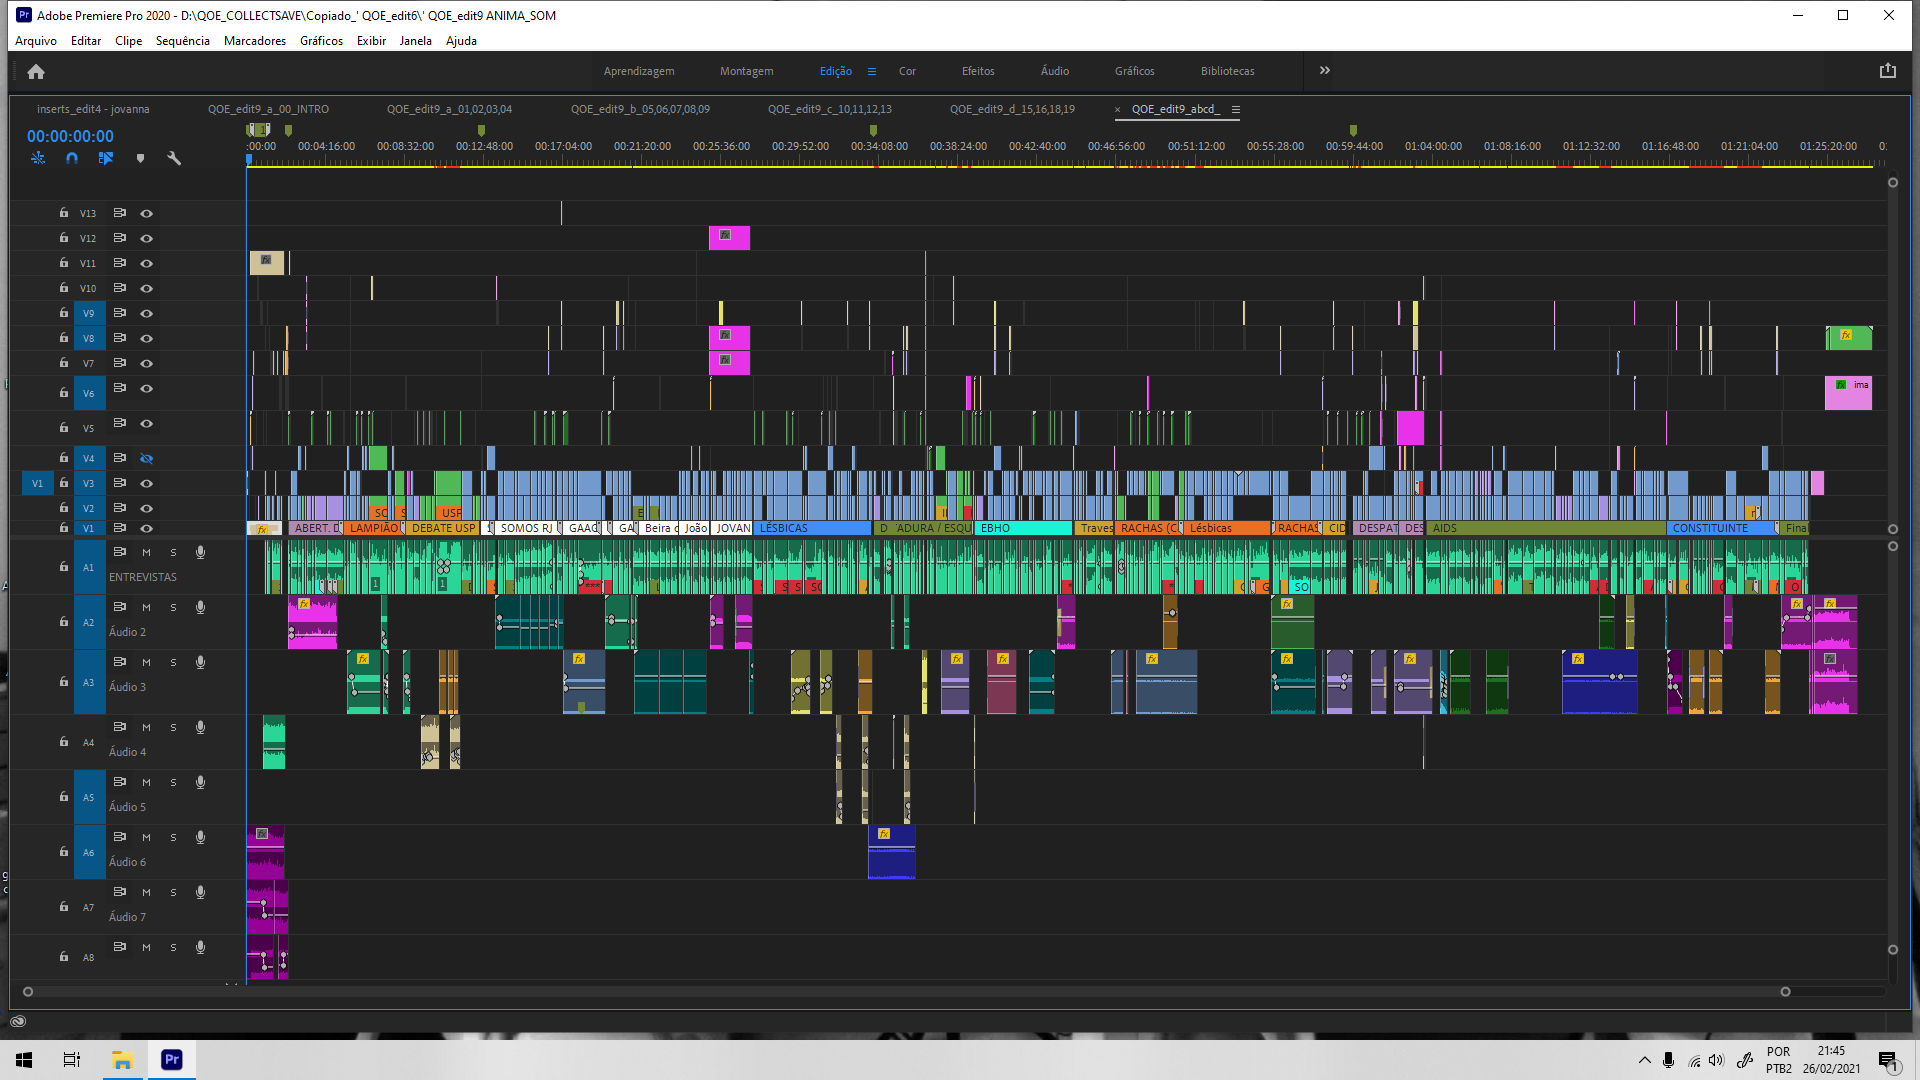Viewport: 1920px width, 1080px height.
Task: Open the Edição workspace menu icon
Action: tap(872, 72)
